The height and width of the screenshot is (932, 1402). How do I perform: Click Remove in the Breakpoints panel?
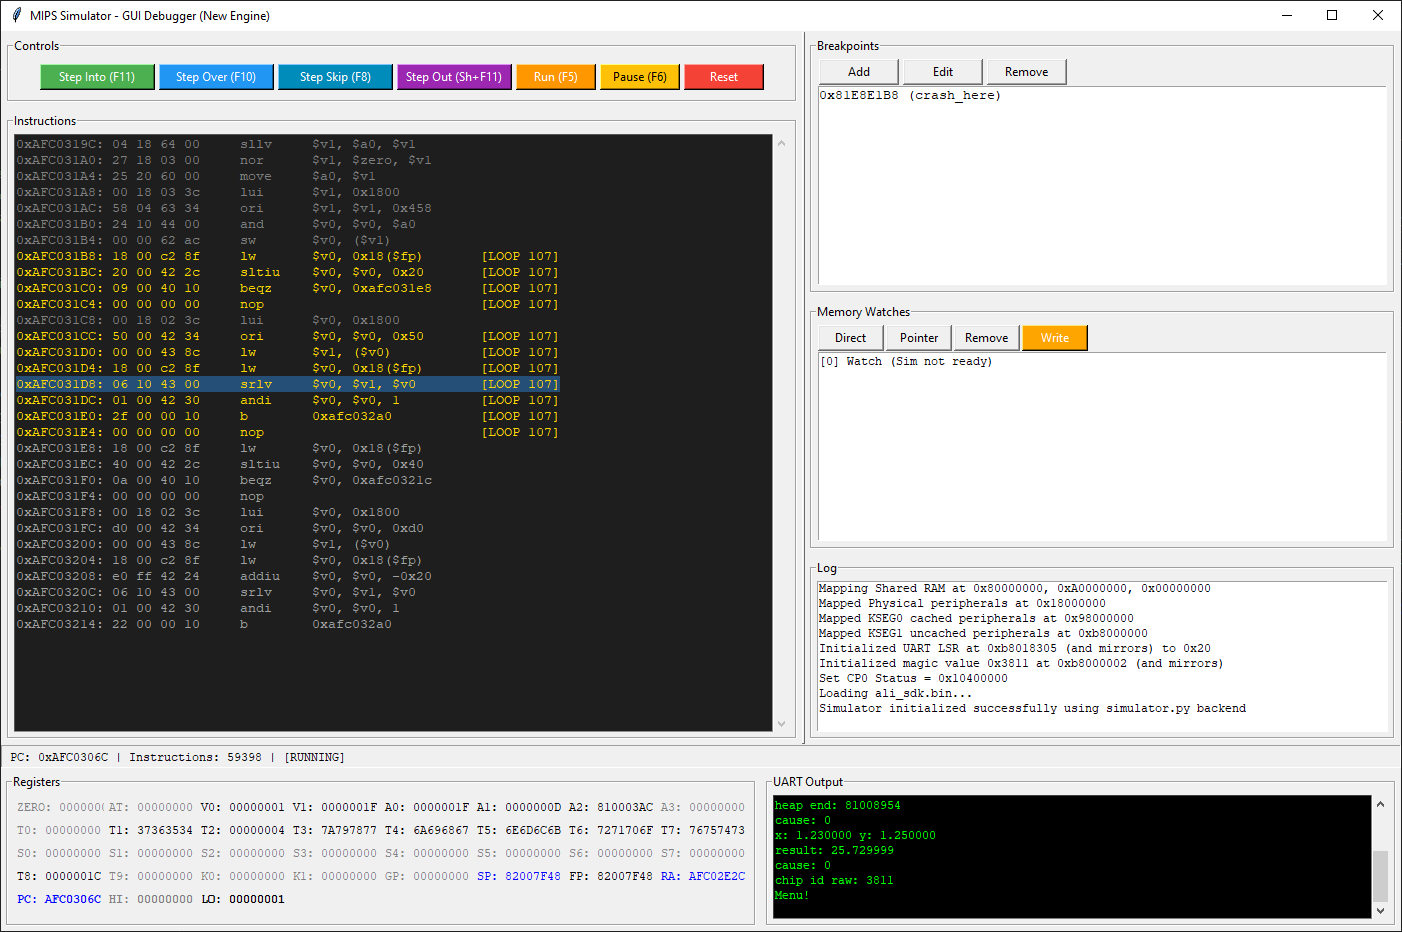1026,72
